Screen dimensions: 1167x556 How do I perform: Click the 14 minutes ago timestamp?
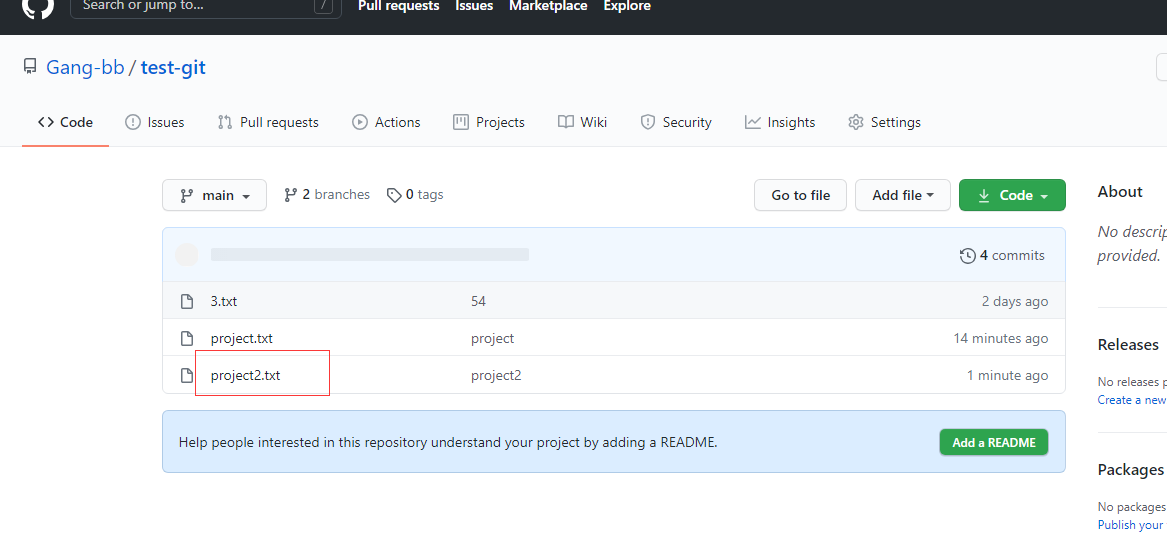point(1001,339)
